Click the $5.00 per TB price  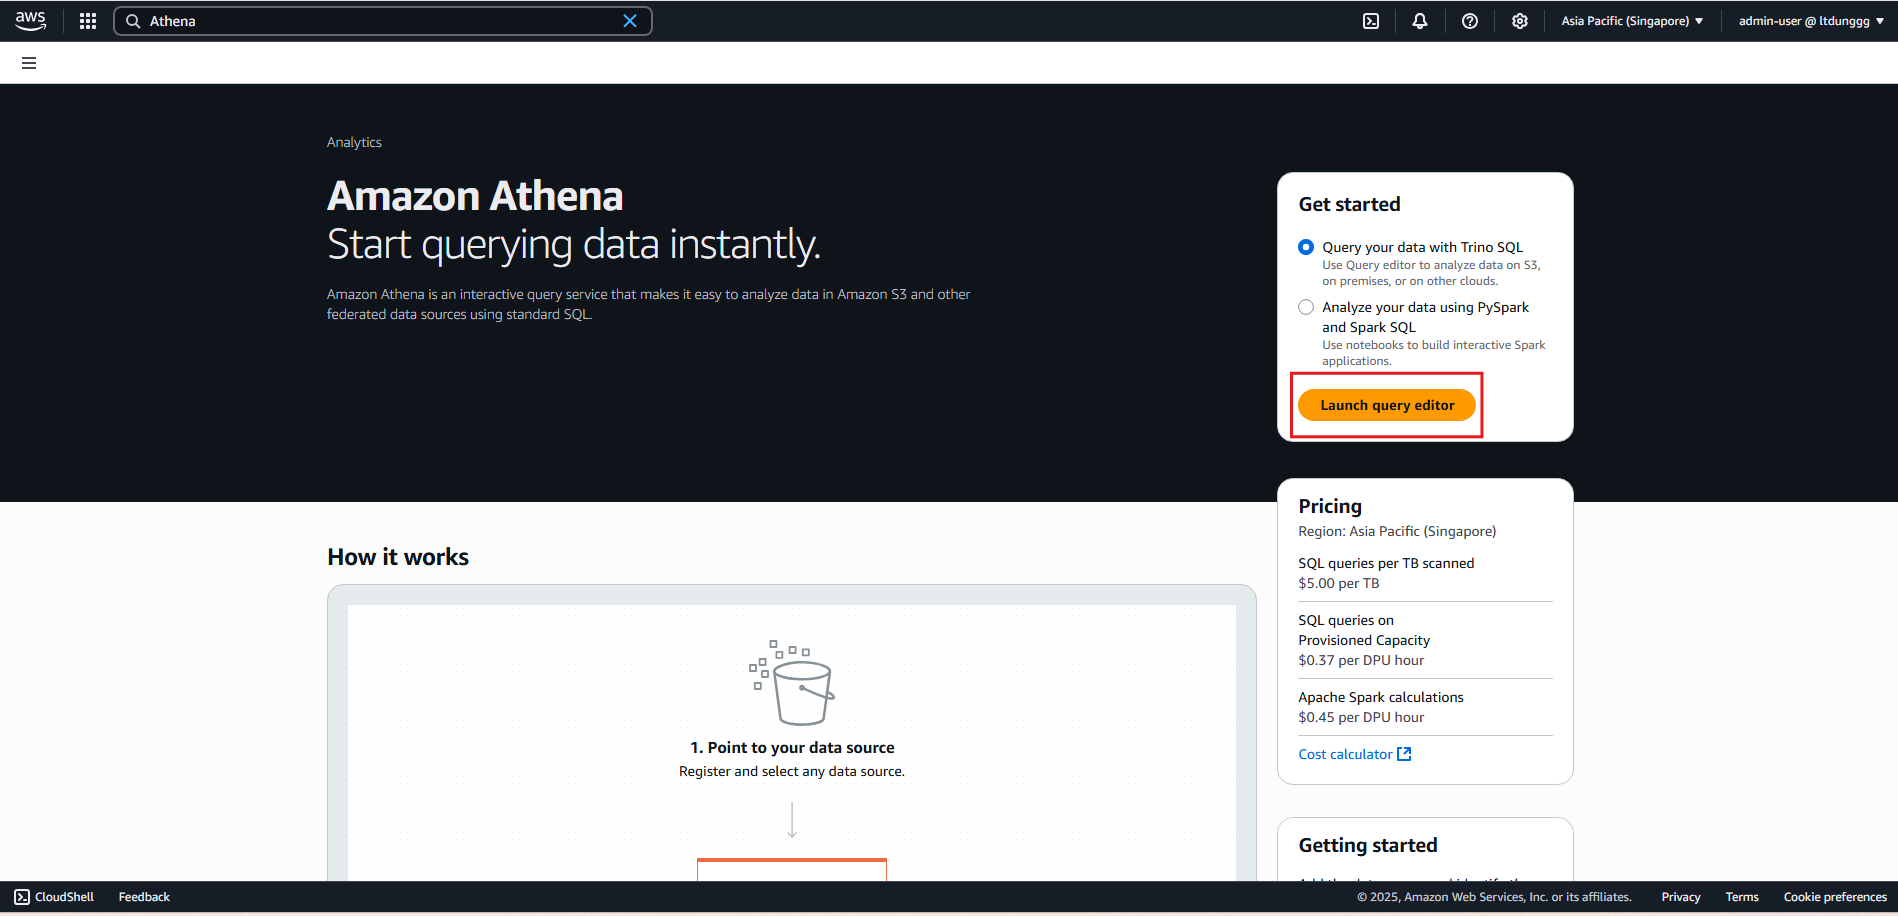(1338, 583)
